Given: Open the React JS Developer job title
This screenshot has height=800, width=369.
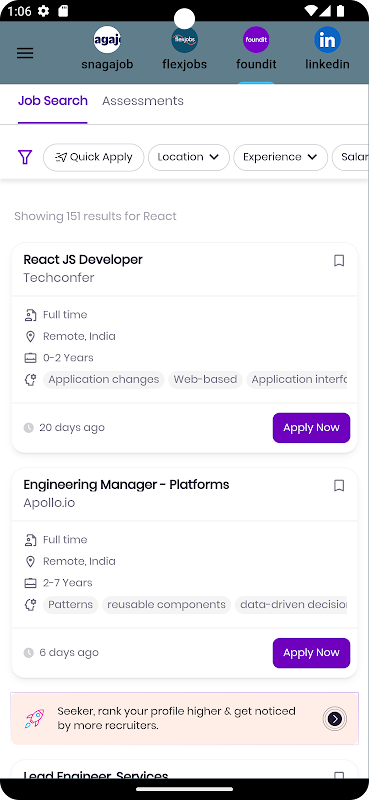Looking at the screenshot, I should click(83, 260).
